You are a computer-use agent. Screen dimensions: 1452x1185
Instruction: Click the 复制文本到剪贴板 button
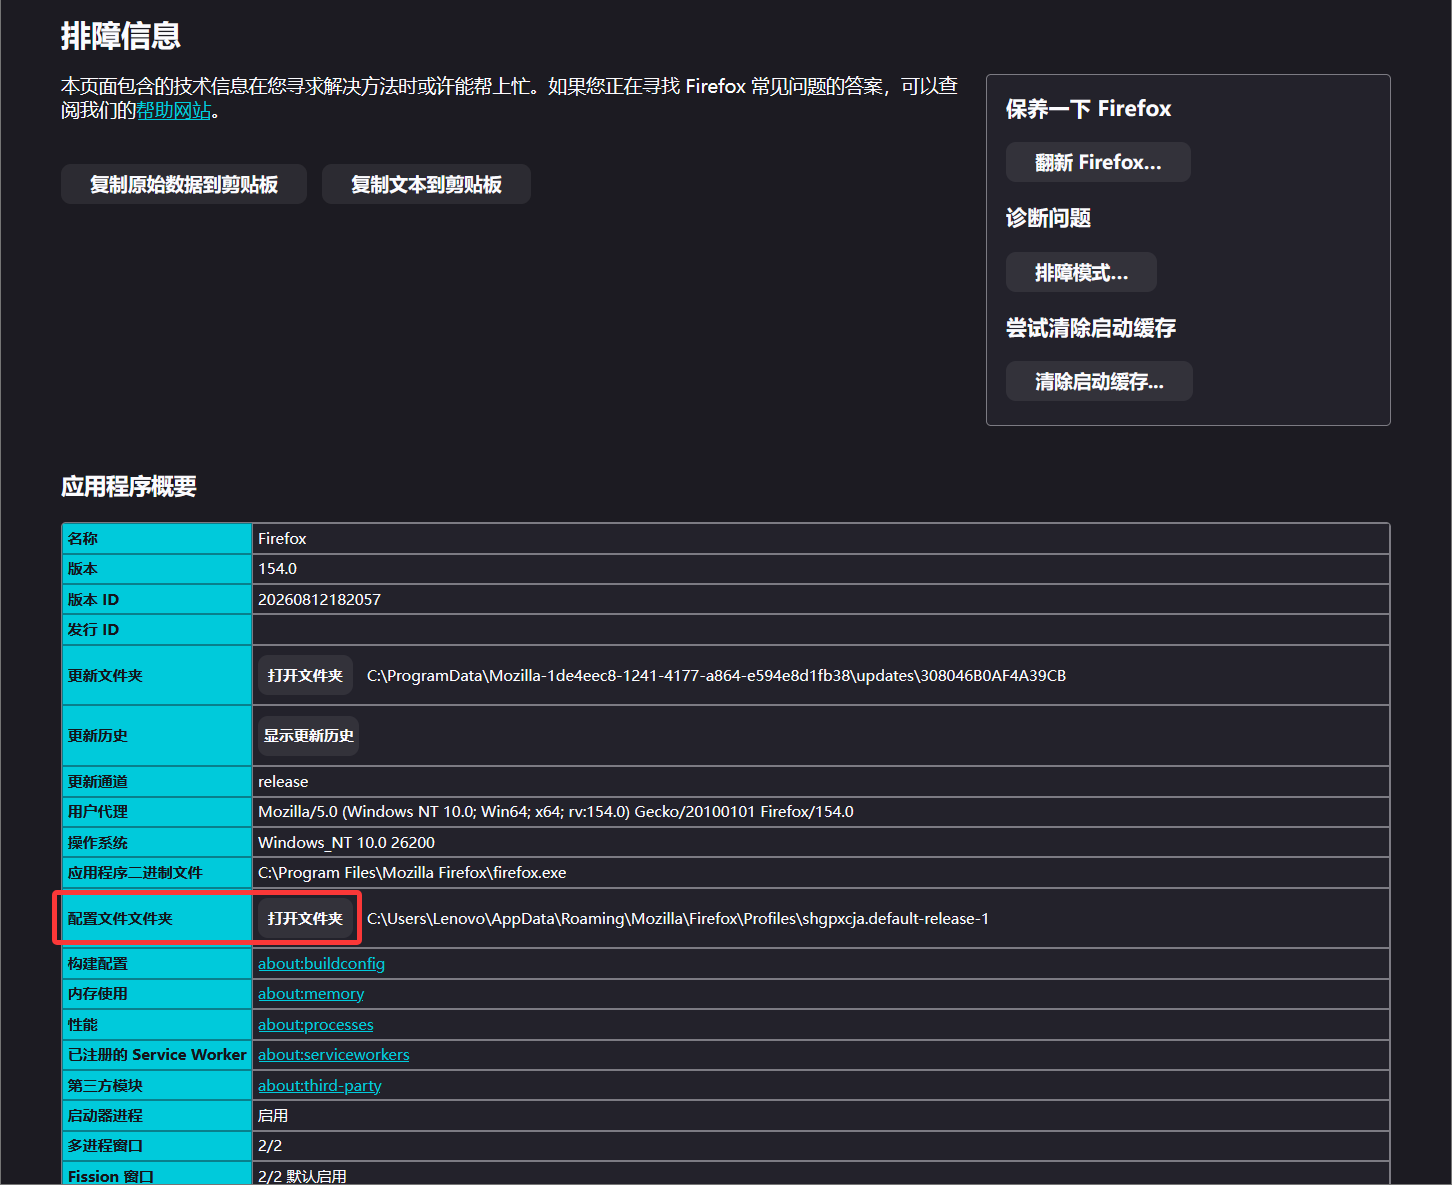(x=426, y=184)
